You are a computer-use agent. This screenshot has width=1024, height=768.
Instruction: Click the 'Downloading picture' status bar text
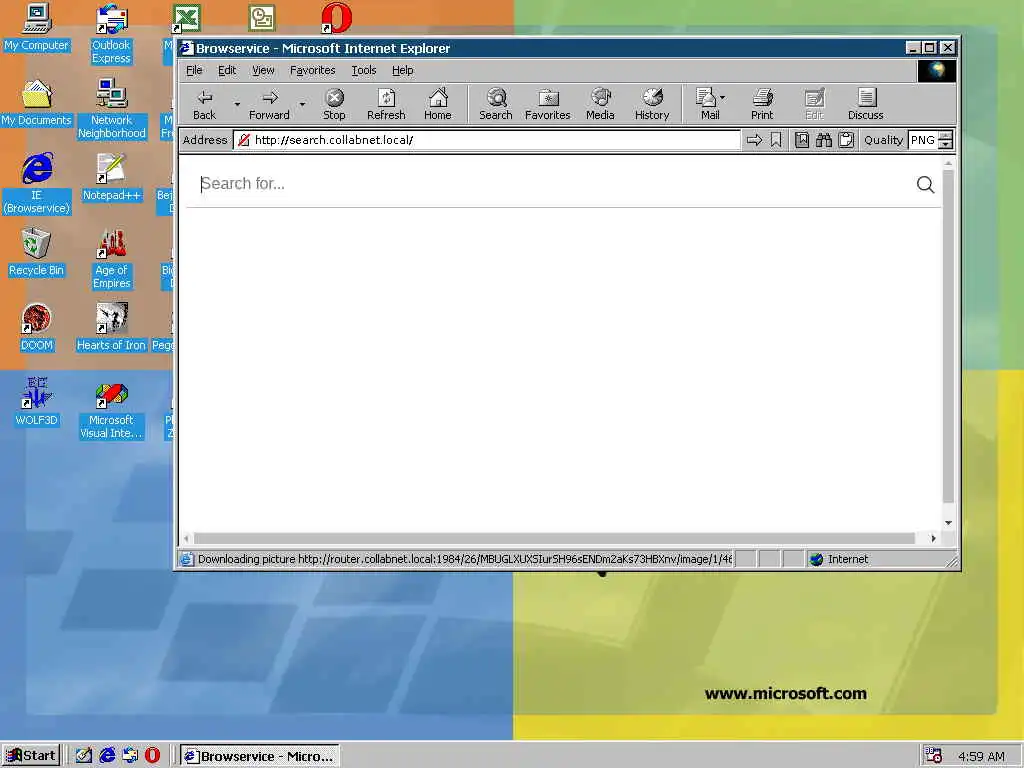point(464,559)
